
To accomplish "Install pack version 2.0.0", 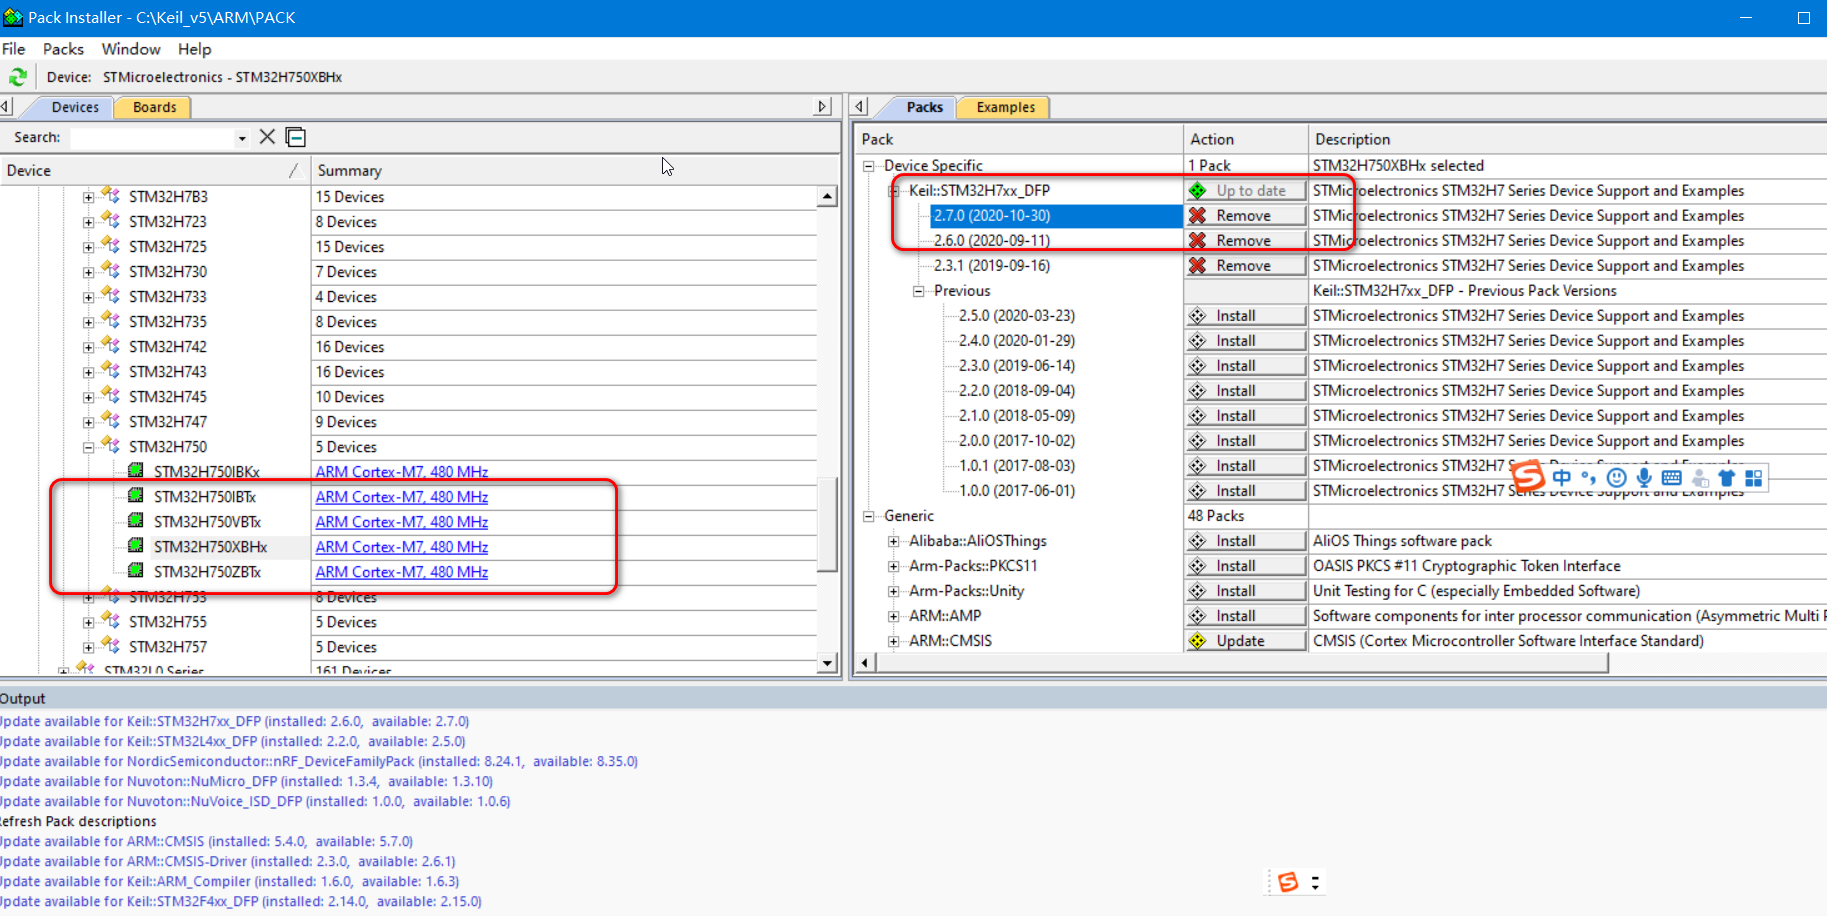I will click(1246, 440).
